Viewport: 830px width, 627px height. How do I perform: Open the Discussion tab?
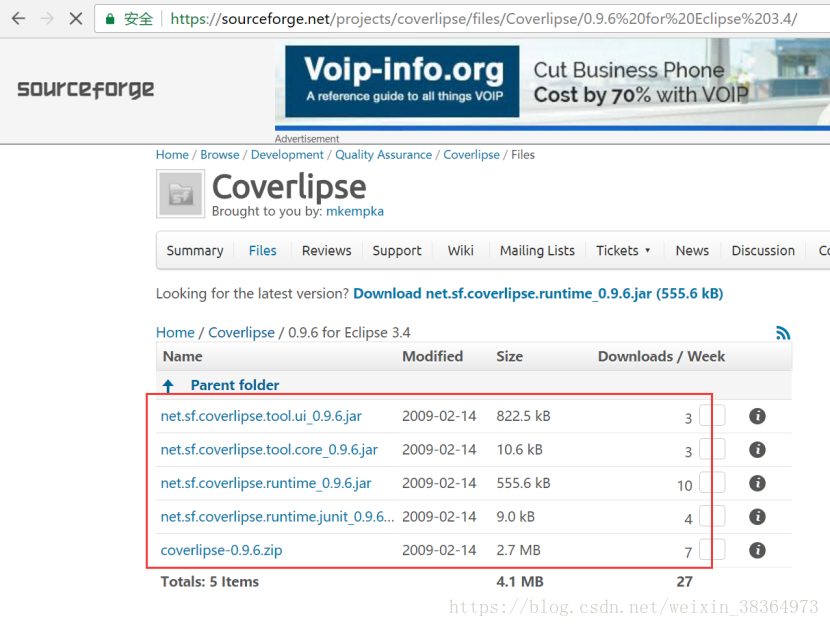point(763,250)
